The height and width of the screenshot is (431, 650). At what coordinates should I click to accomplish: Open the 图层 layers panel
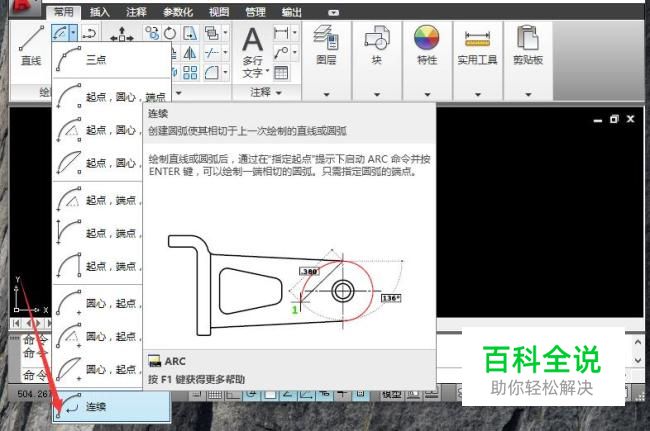(x=326, y=45)
